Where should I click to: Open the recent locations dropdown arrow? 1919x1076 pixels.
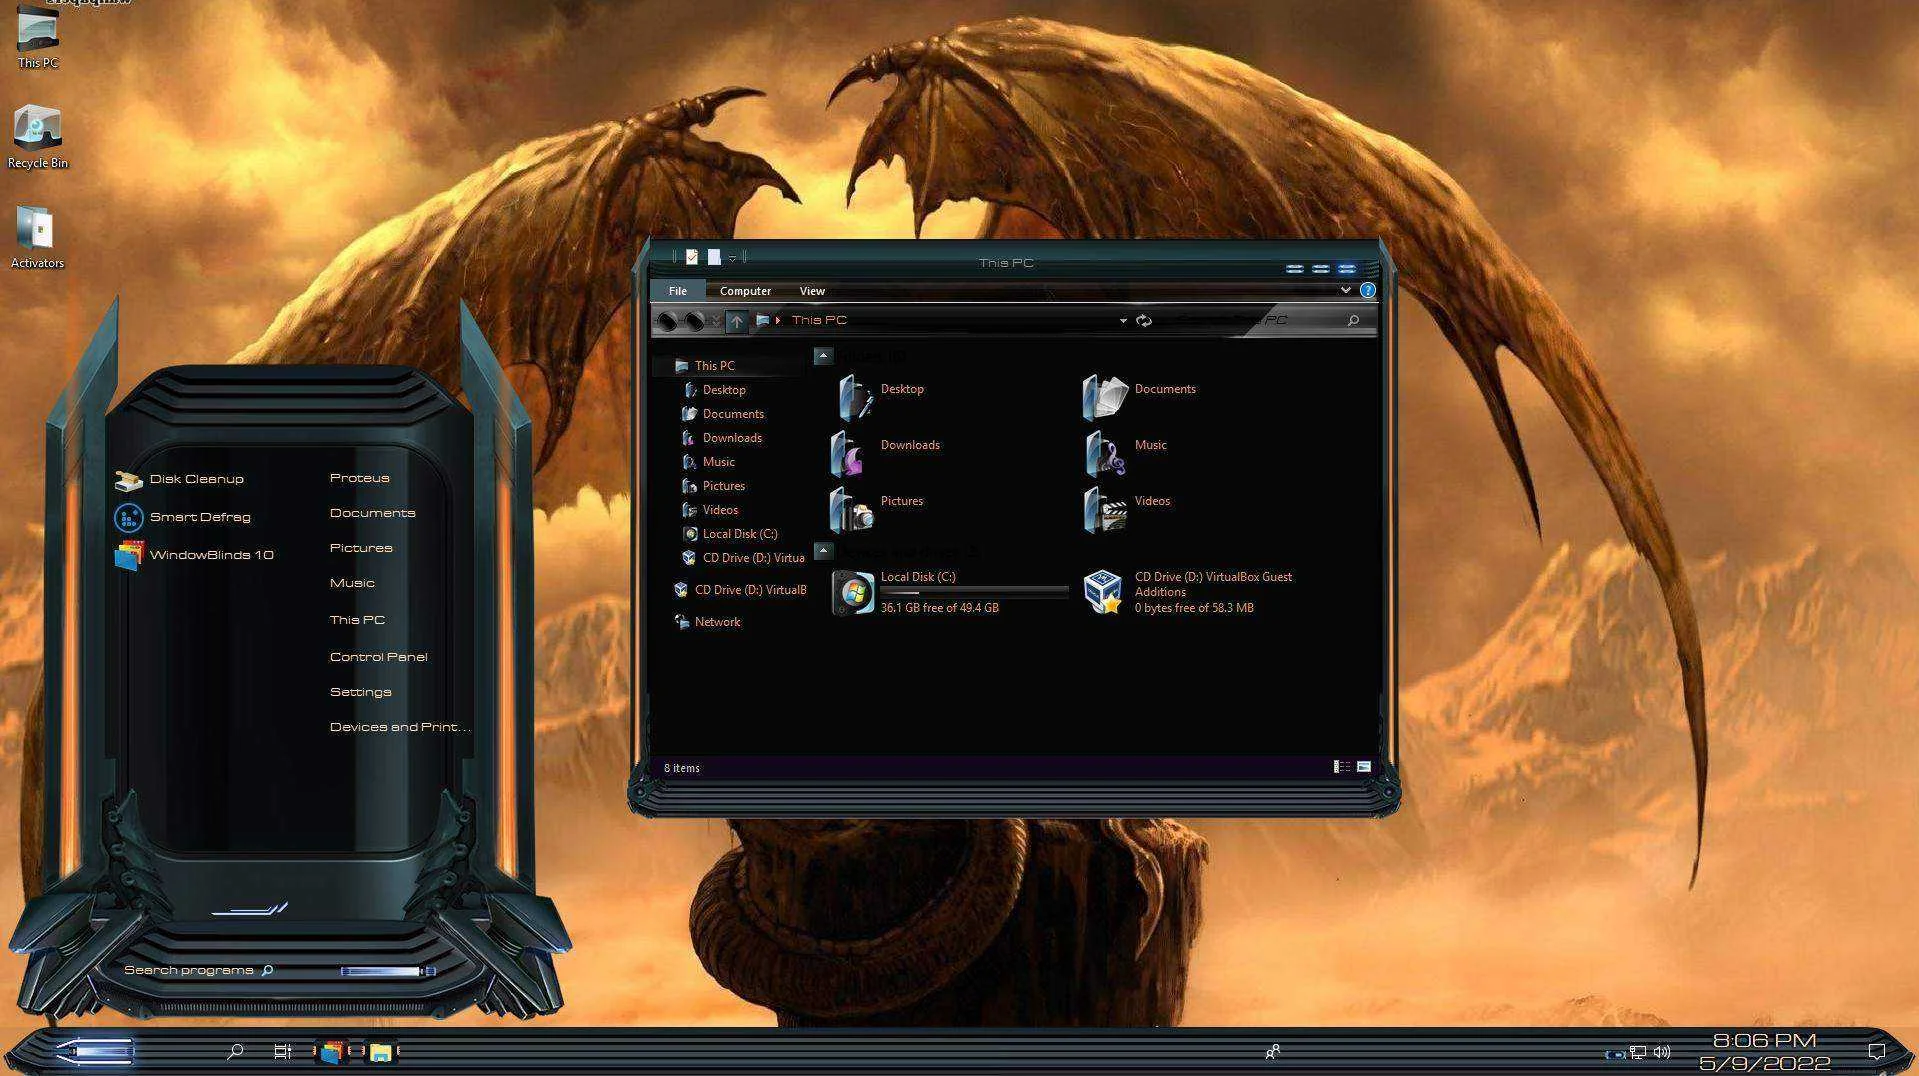point(715,321)
